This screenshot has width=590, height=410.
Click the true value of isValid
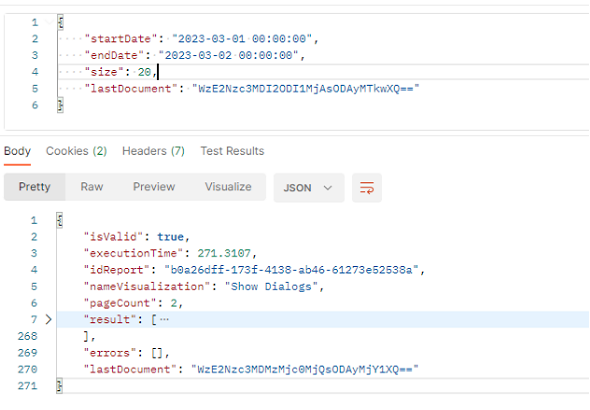pos(170,237)
